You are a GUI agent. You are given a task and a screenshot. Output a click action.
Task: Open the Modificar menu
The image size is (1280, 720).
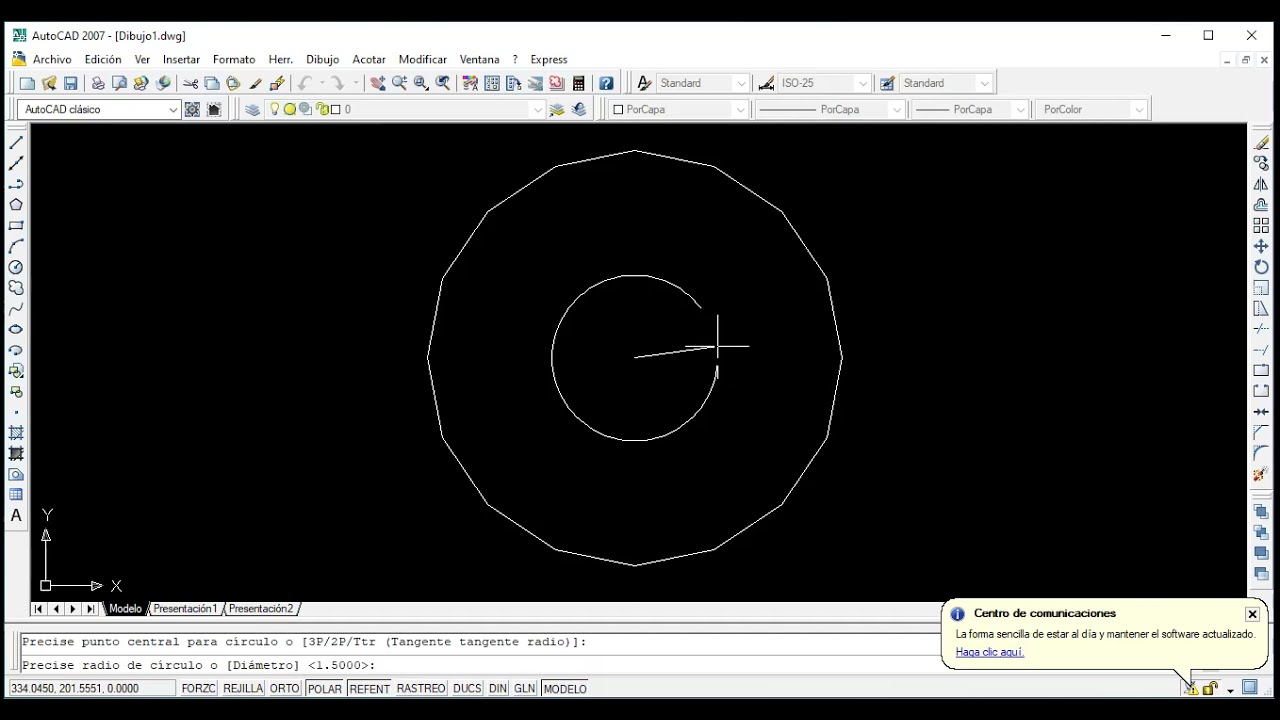[422, 59]
